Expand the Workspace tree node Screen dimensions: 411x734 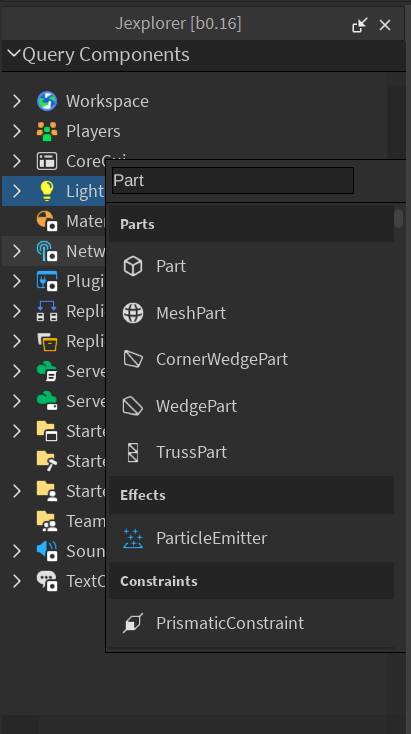tap(17, 101)
